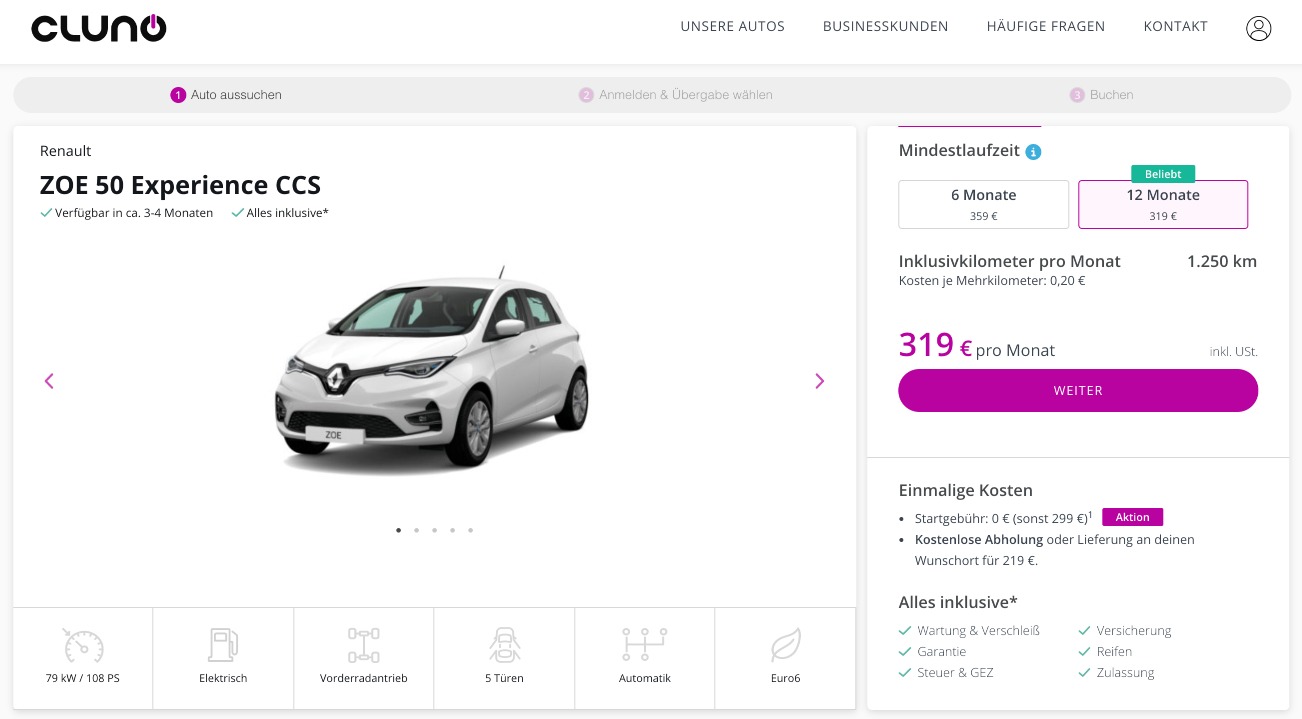1302x719 pixels.
Task: Jump to first carousel image dot
Action: [x=399, y=530]
